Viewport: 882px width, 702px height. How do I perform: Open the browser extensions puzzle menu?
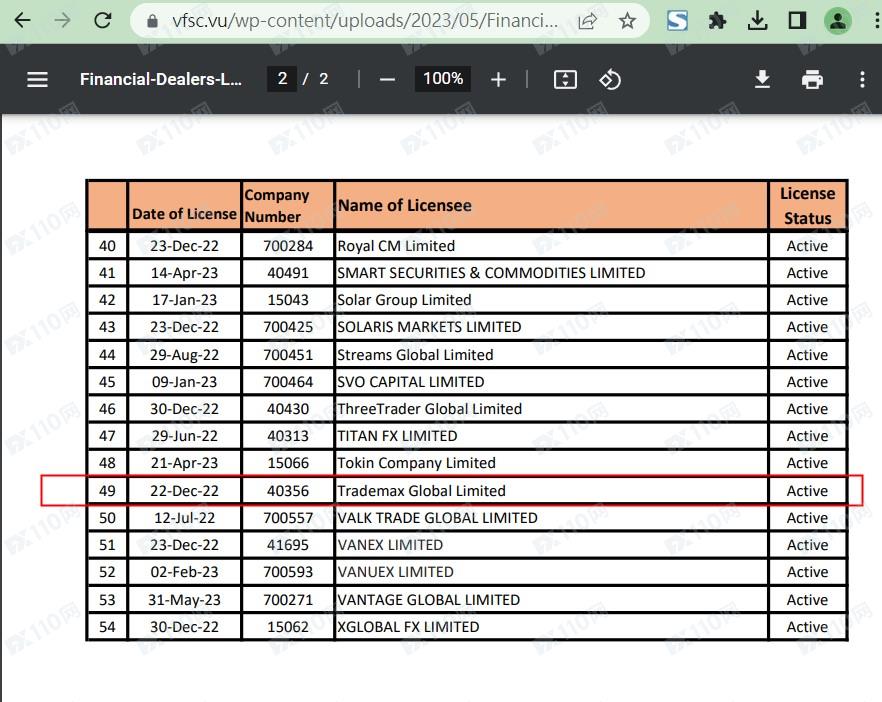(717, 20)
